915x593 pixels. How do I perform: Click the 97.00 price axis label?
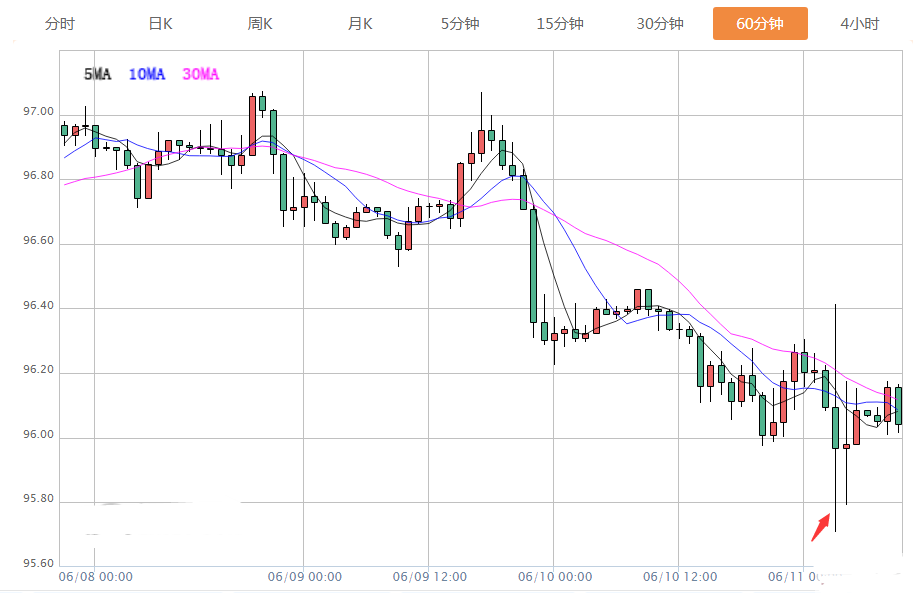[x=39, y=112]
